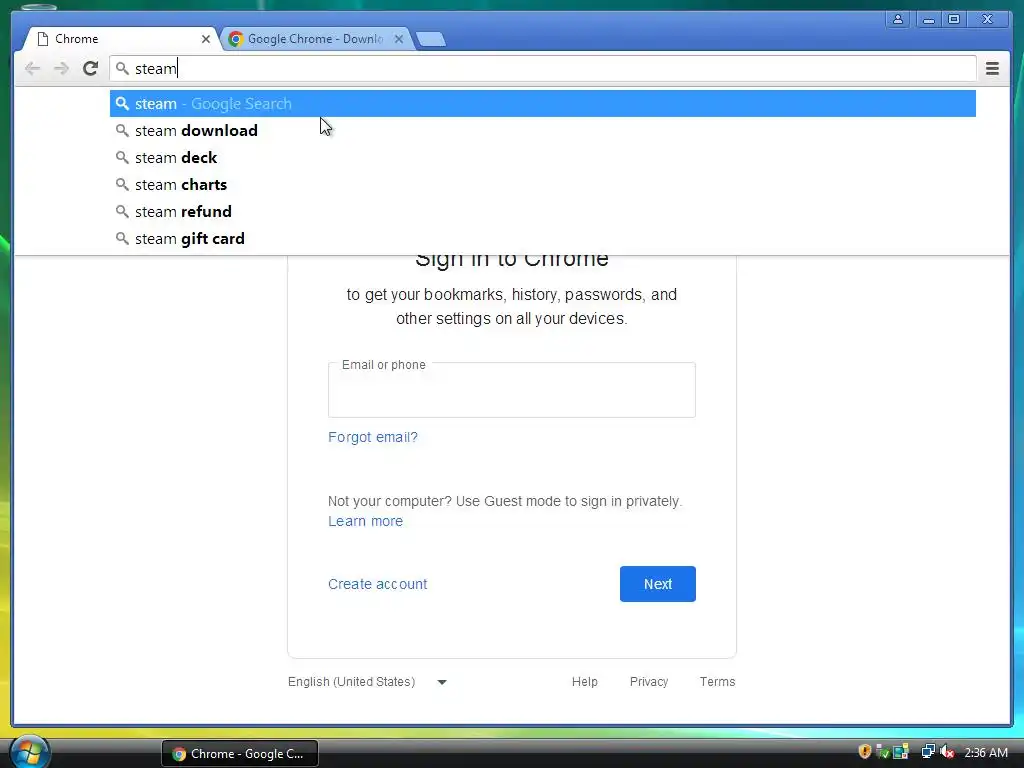Reload the current page

(90, 69)
